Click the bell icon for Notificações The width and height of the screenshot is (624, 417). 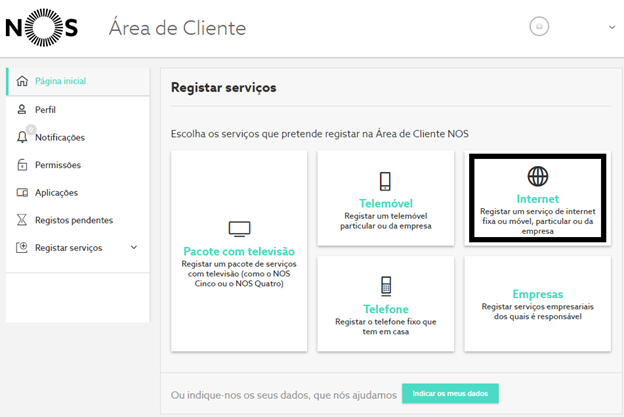22,137
